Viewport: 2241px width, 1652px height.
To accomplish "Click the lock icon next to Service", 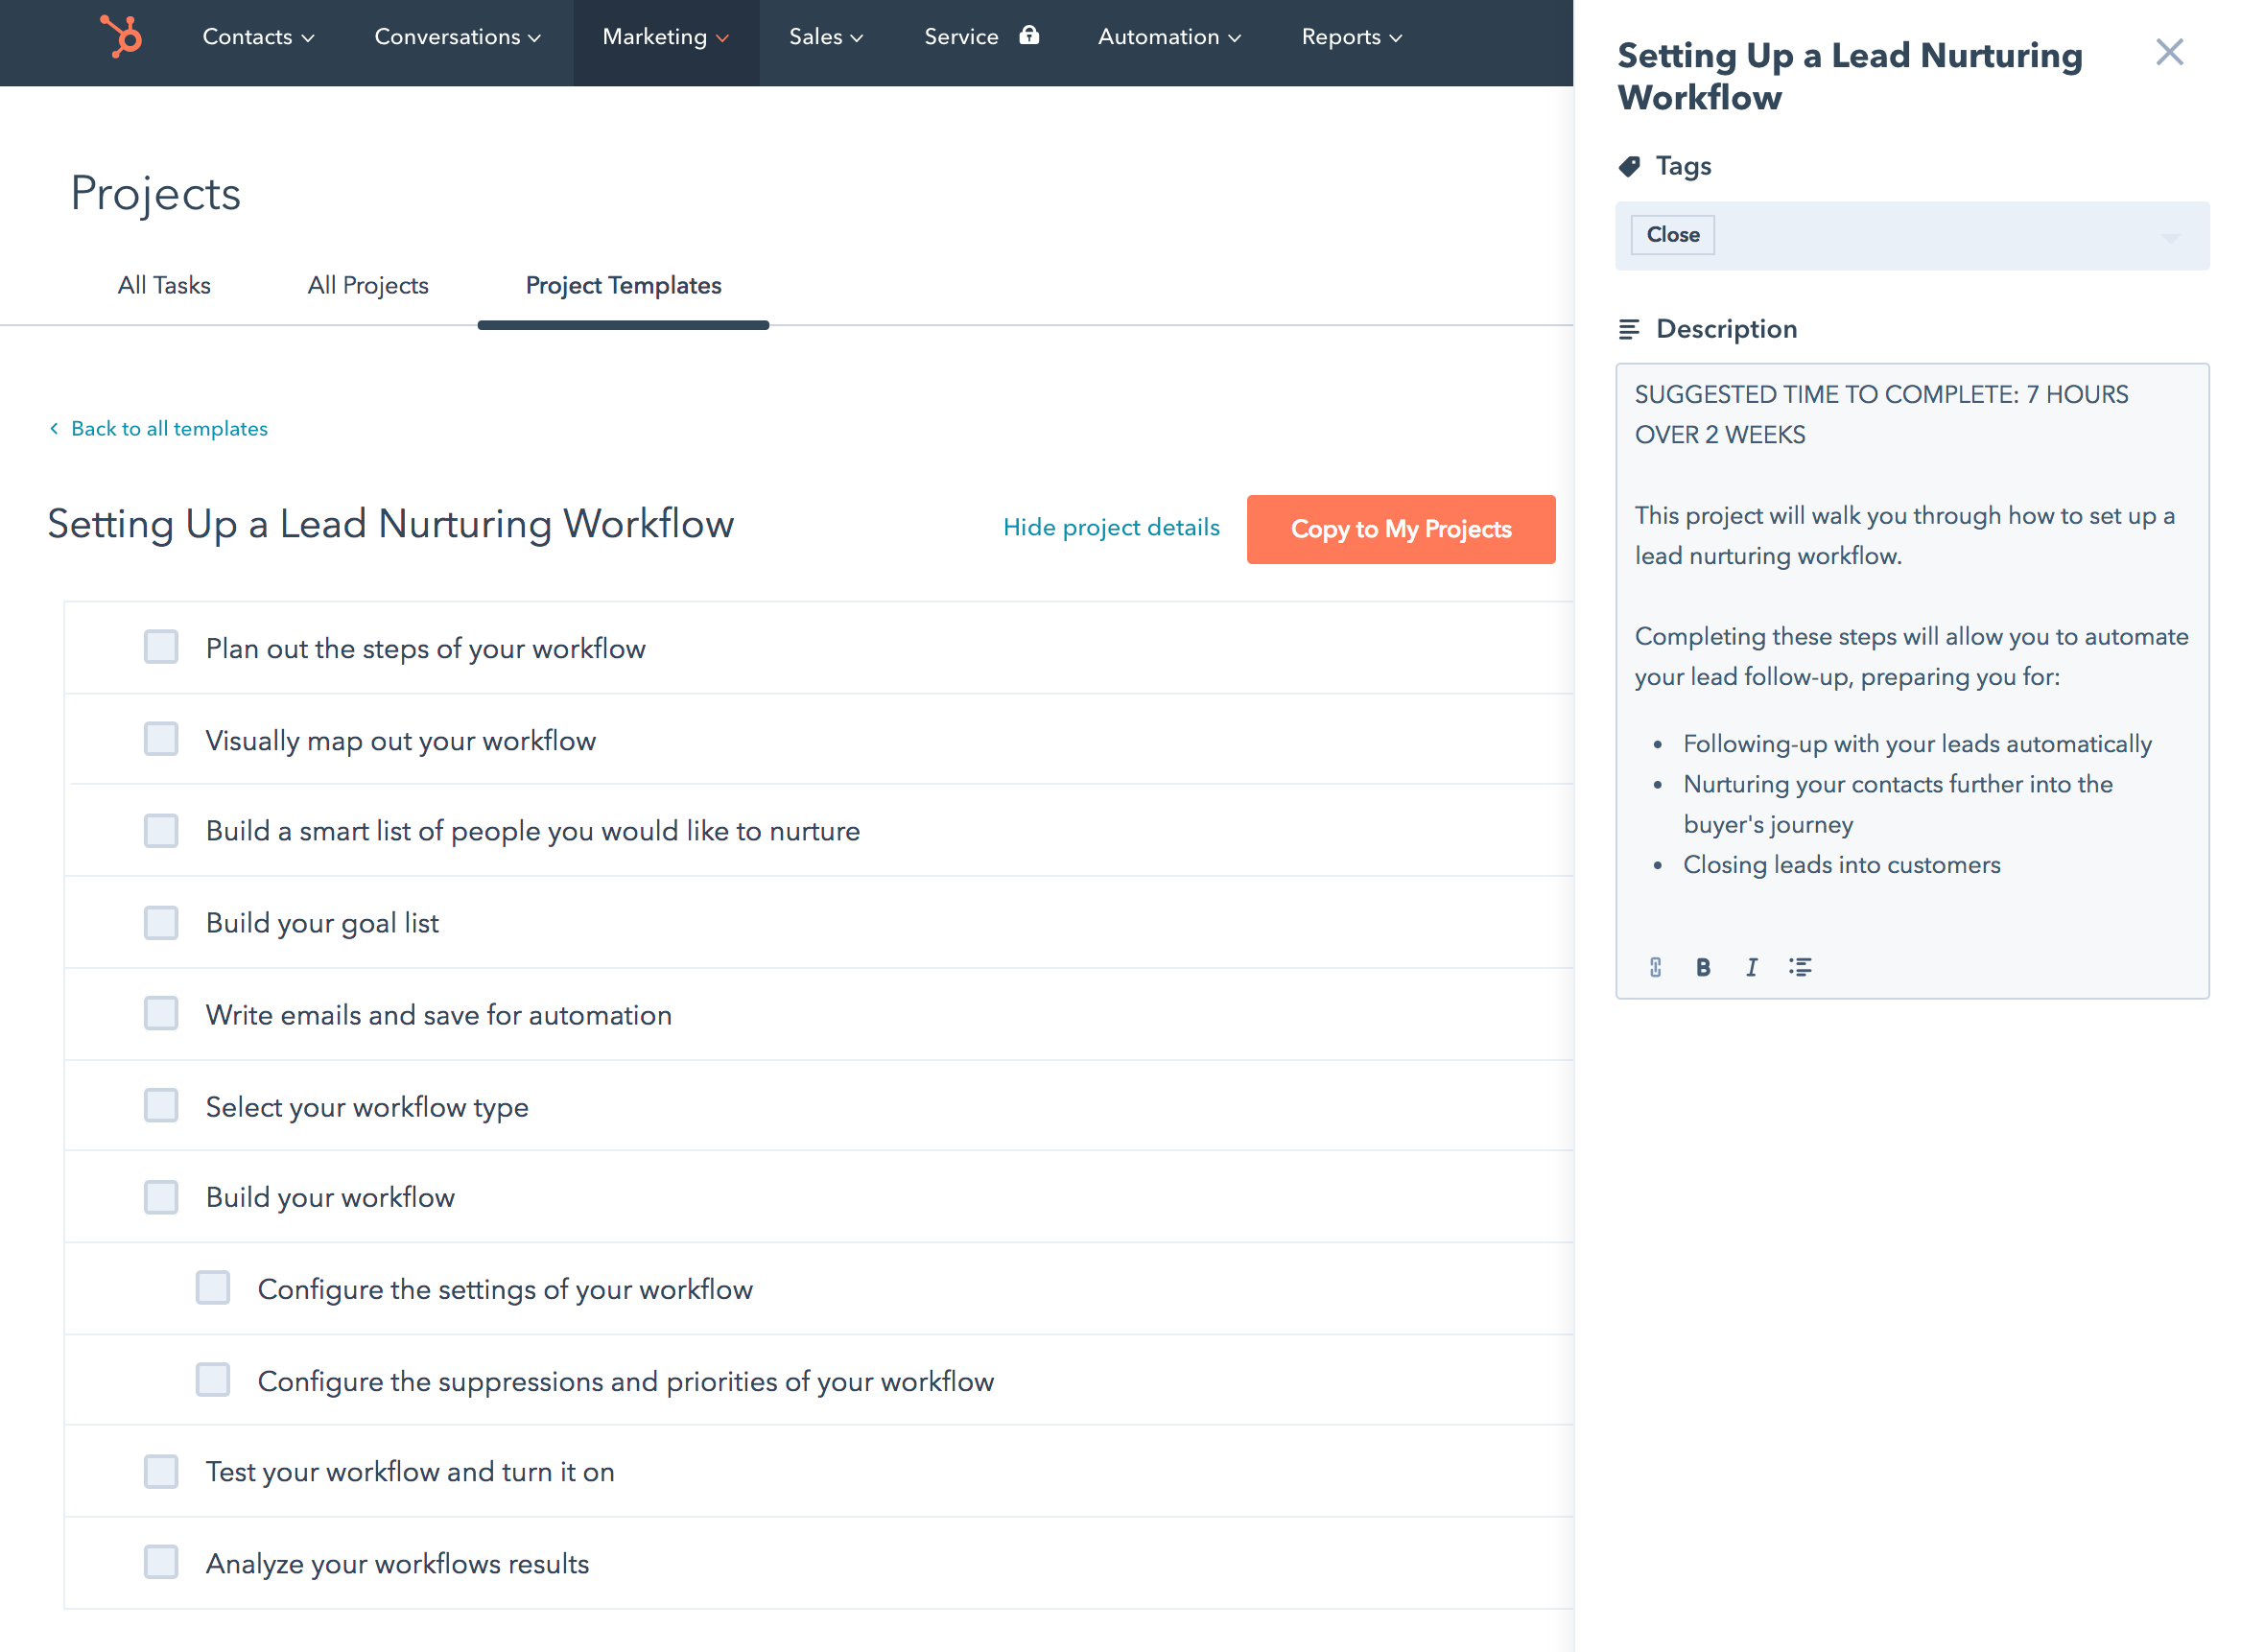I will coord(1029,36).
